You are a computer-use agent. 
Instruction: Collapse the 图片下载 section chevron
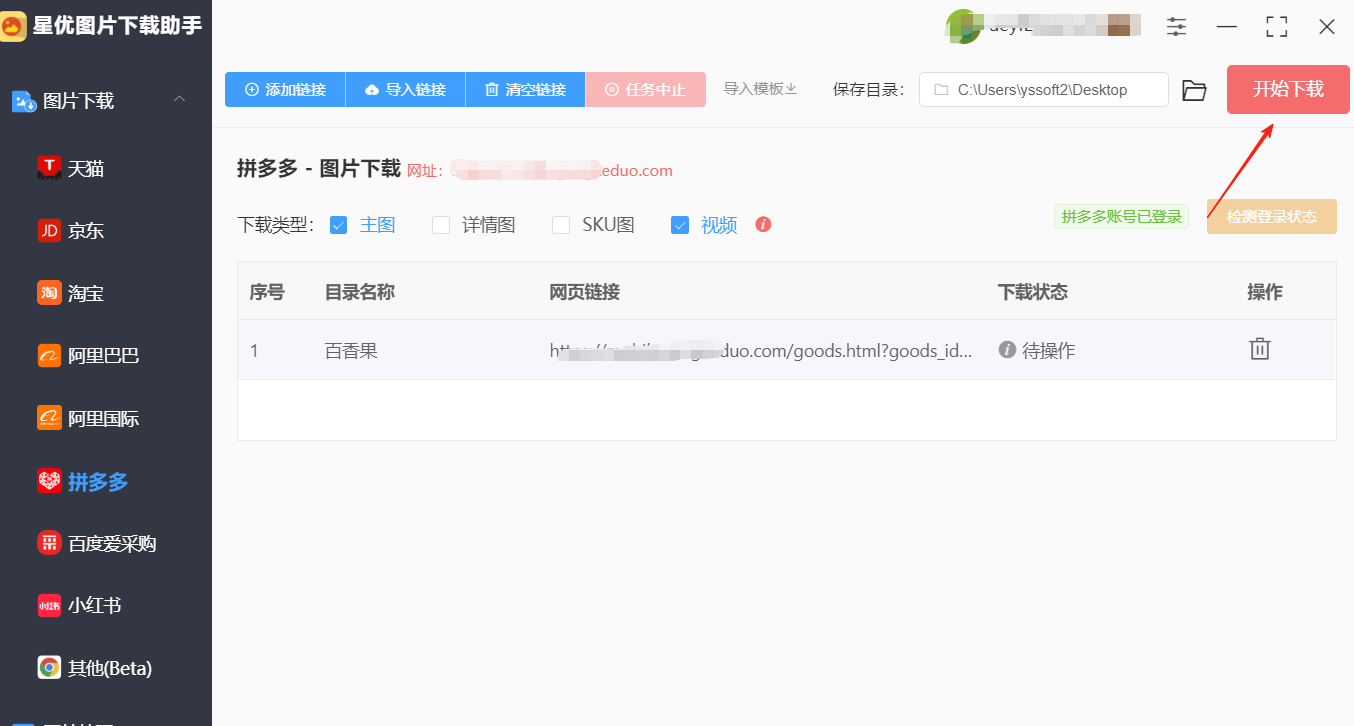pos(179,99)
